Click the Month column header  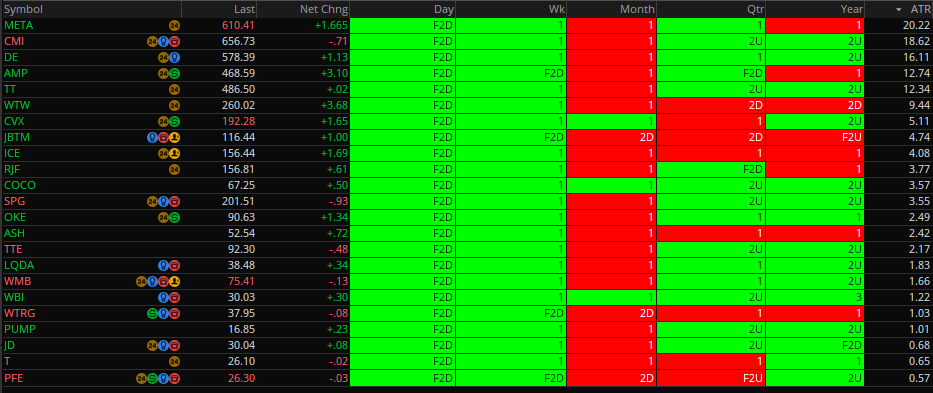click(611, 10)
